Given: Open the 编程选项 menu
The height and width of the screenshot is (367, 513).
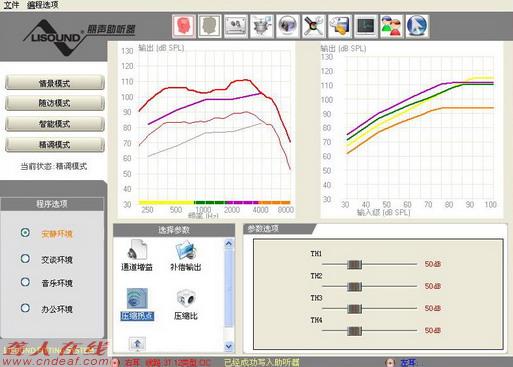Looking at the screenshot, I should tap(43, 5).
